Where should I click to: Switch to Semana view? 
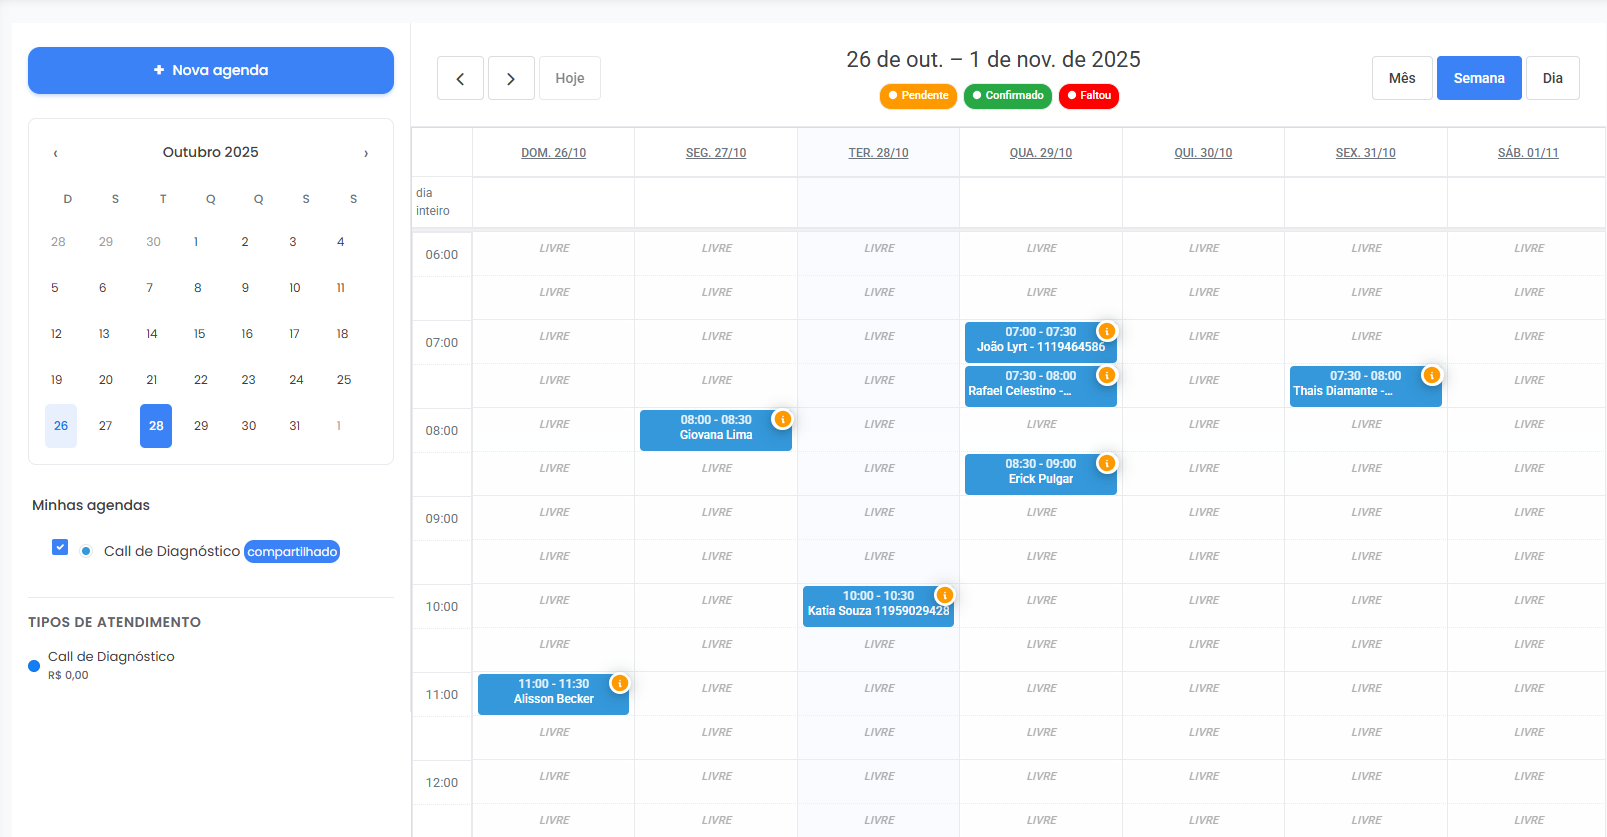point(1479,78)
